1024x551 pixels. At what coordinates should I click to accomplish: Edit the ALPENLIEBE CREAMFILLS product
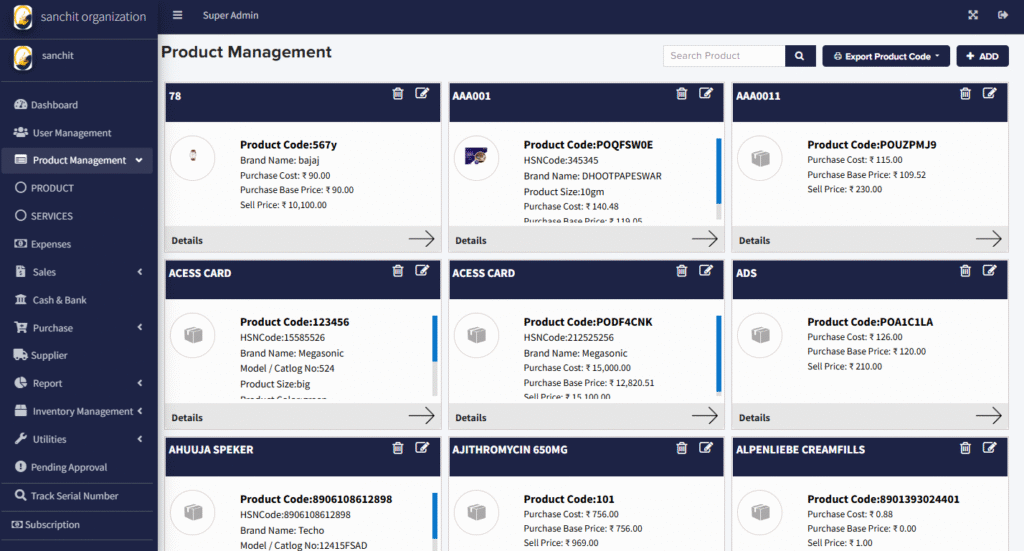coord(989,449)
